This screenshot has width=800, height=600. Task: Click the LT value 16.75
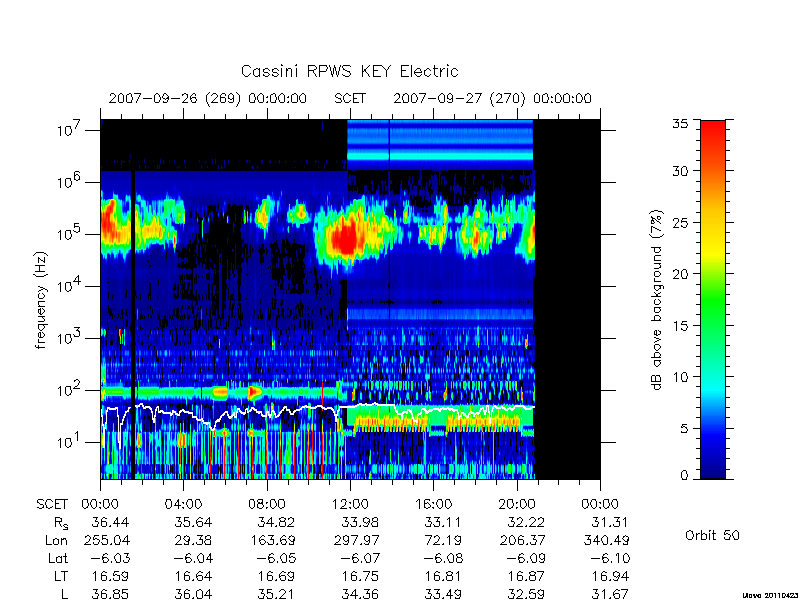(x=360, y=576)
